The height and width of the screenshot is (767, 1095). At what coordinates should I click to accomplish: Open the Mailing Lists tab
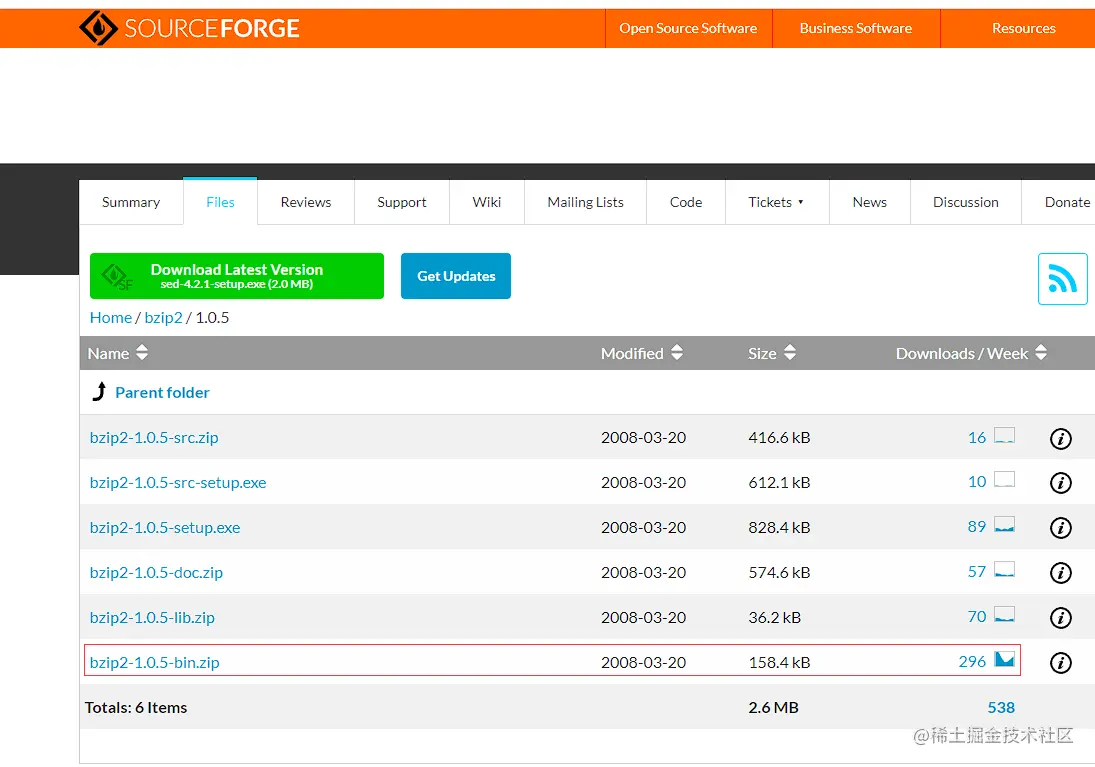point(585,202)
